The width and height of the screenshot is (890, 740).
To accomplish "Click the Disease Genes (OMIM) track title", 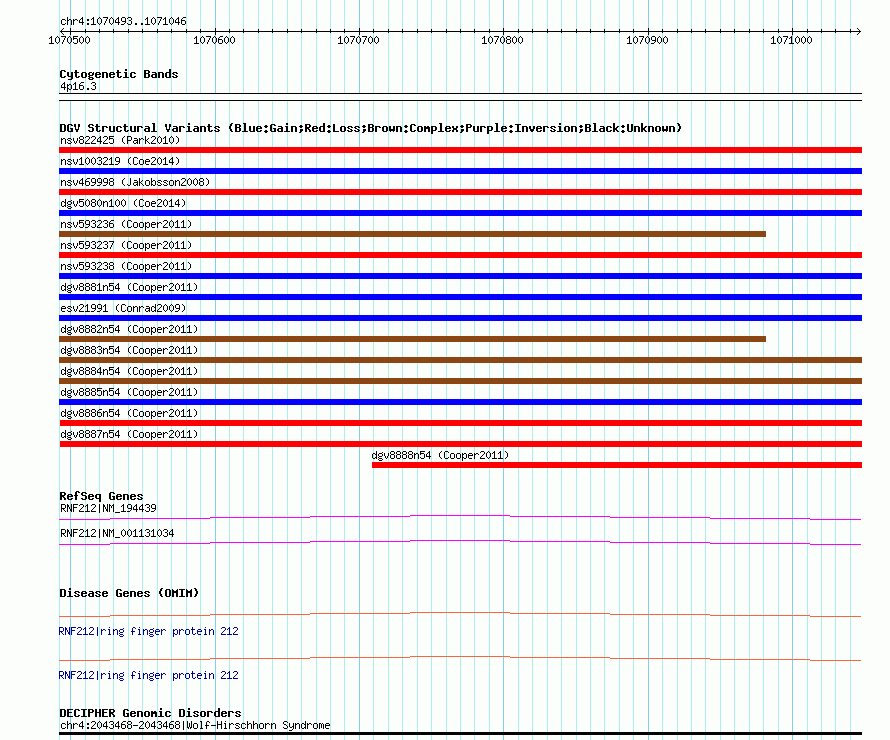I will [129, 593].
